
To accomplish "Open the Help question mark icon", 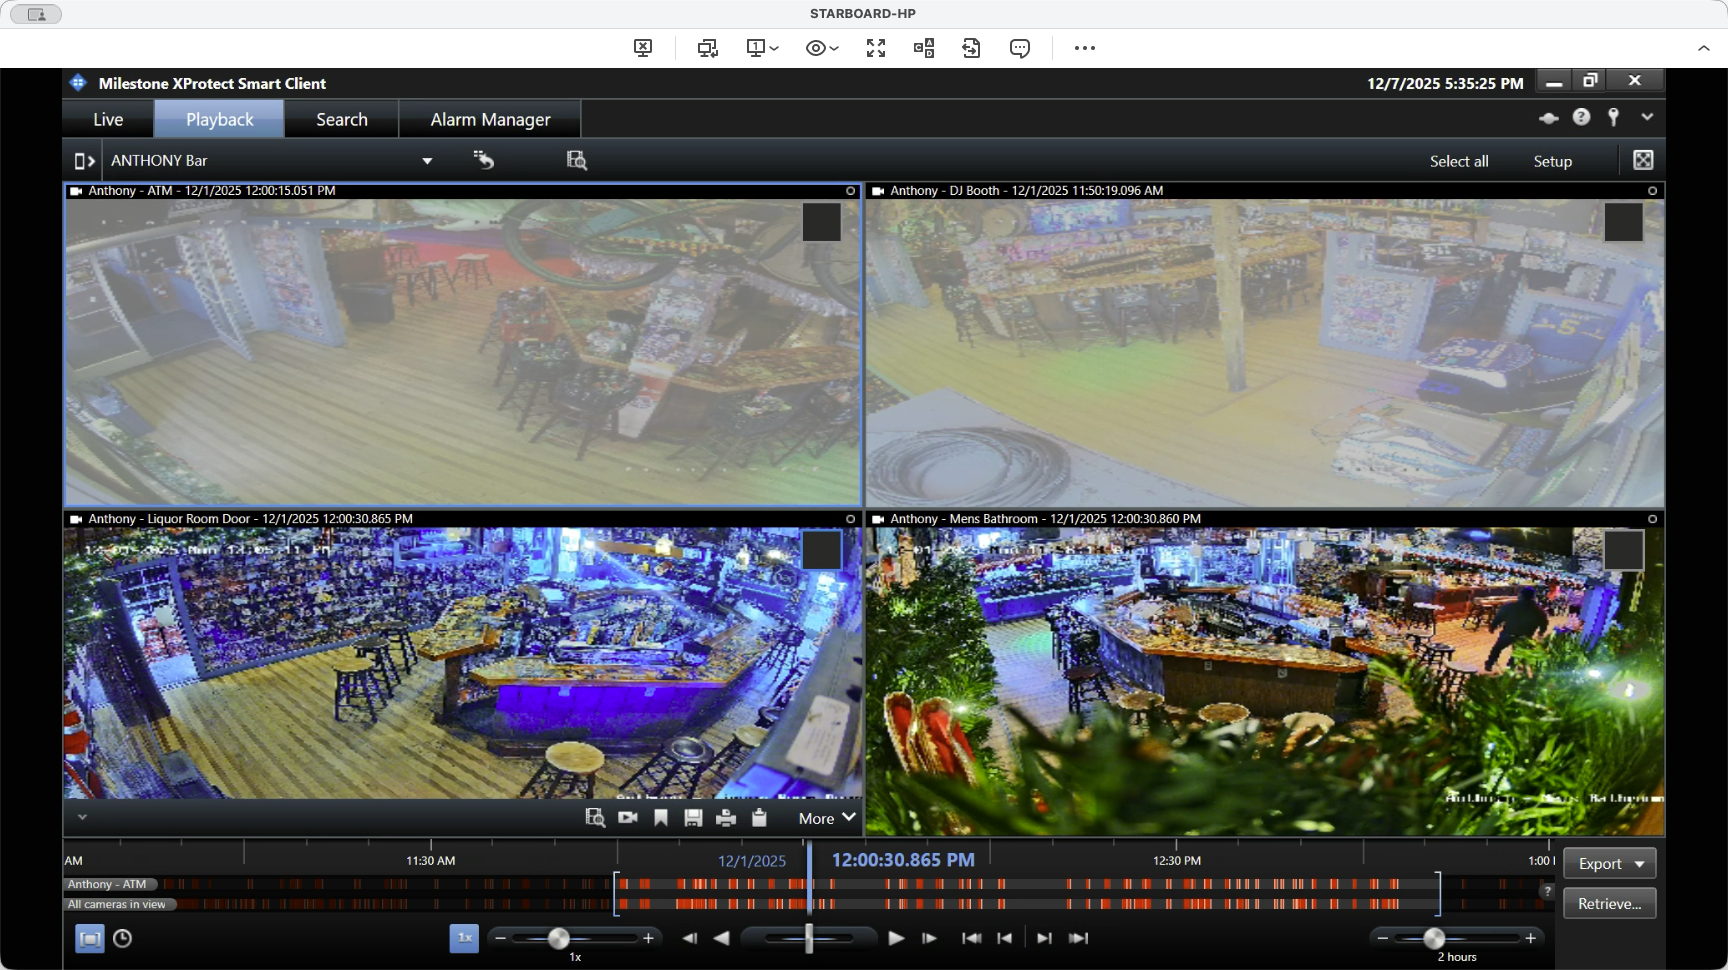I will [x=1581, y=117].
